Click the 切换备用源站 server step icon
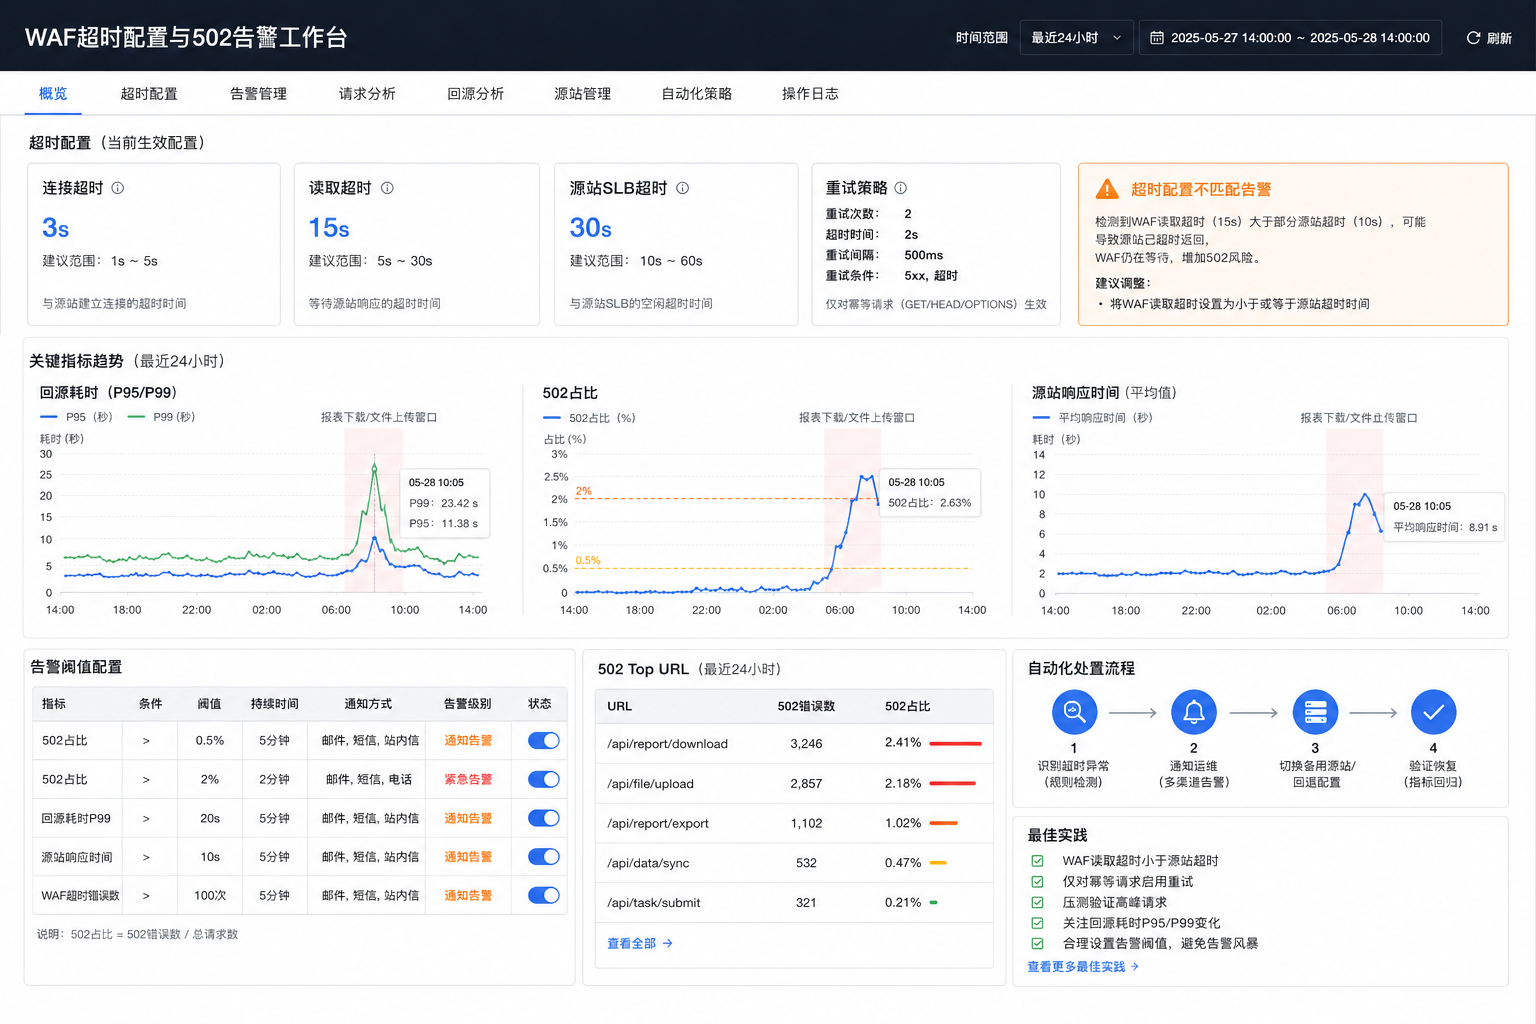 [x=1315, y=712]
